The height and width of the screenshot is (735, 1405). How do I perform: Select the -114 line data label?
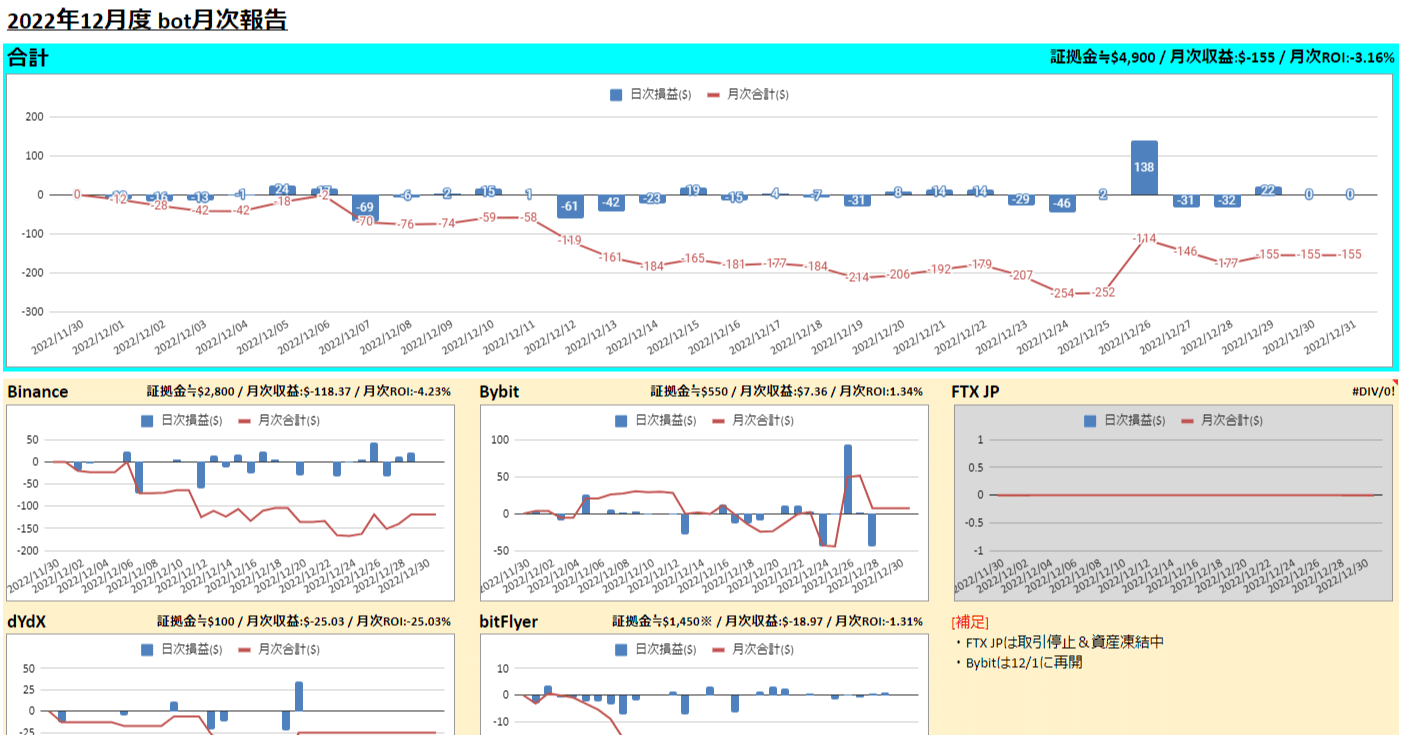click(1144, 239)
